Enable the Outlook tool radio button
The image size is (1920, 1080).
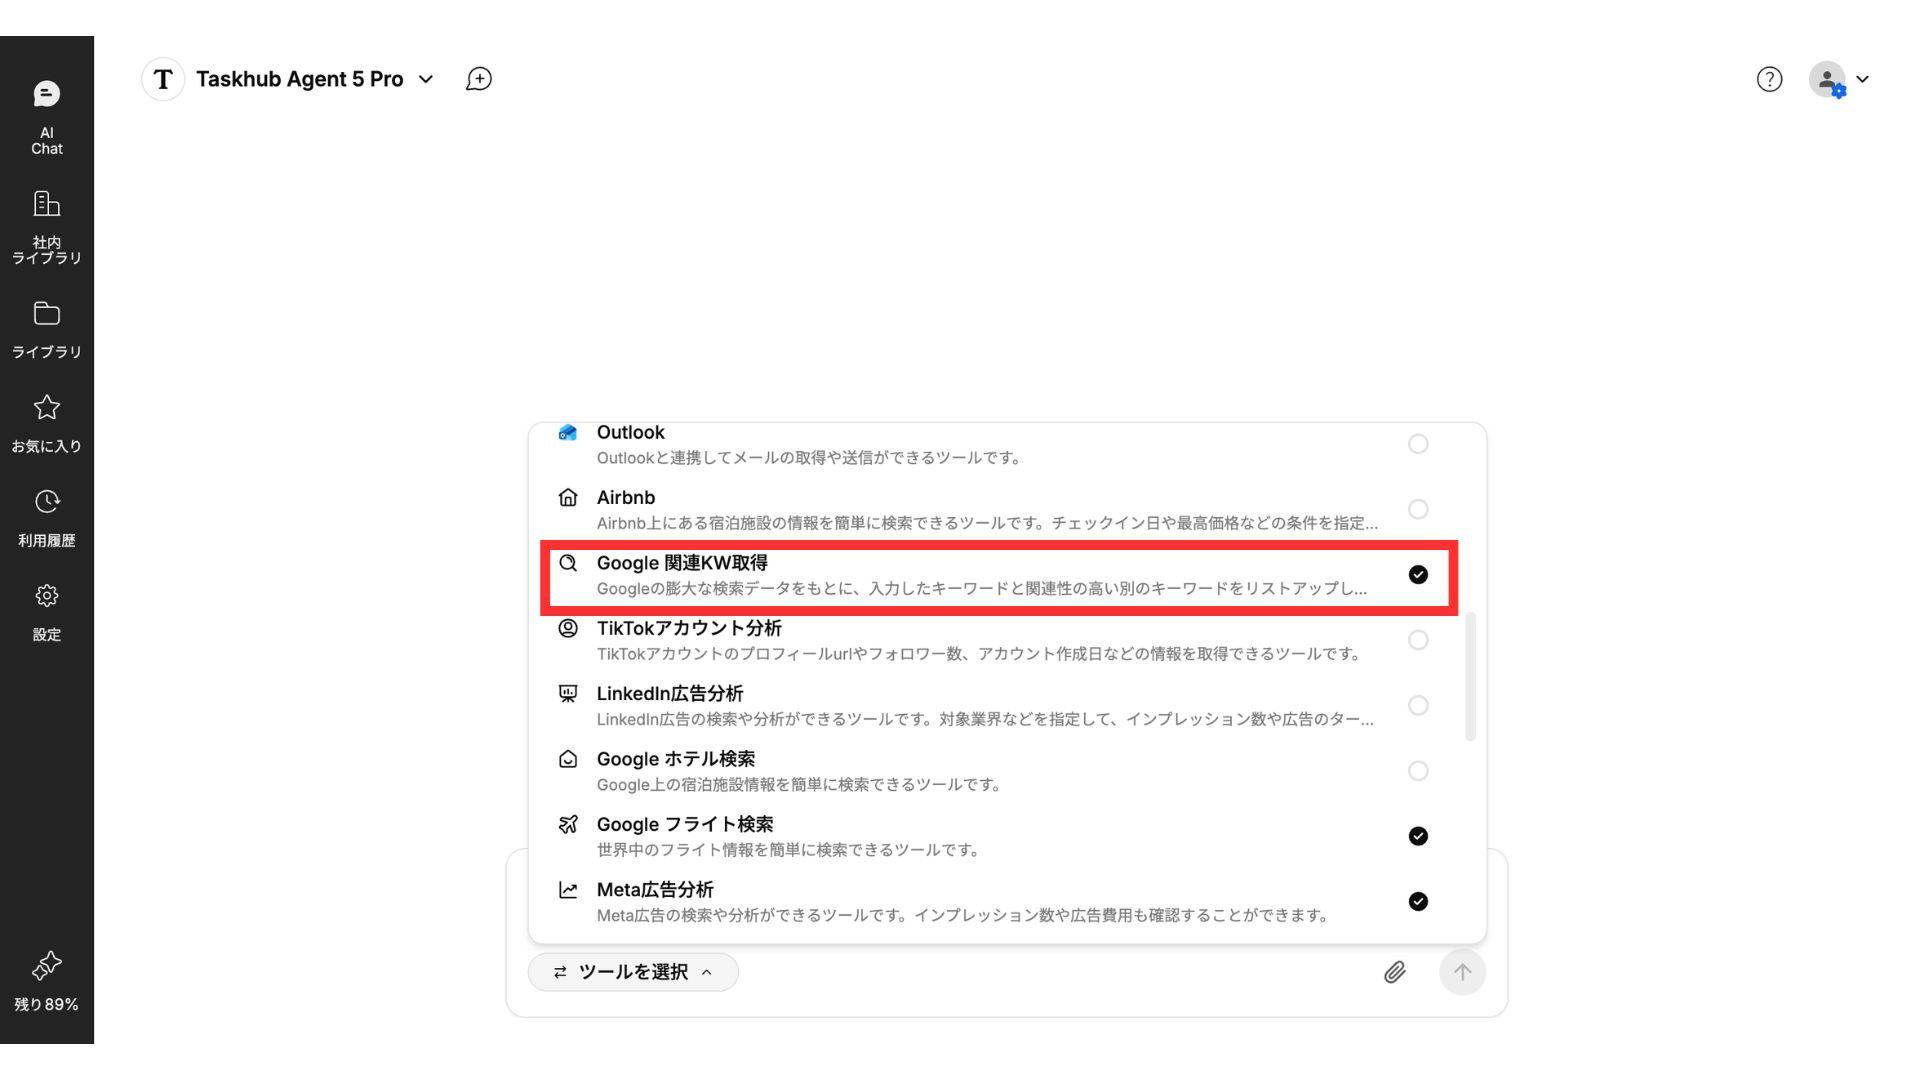pos(1417,444)
